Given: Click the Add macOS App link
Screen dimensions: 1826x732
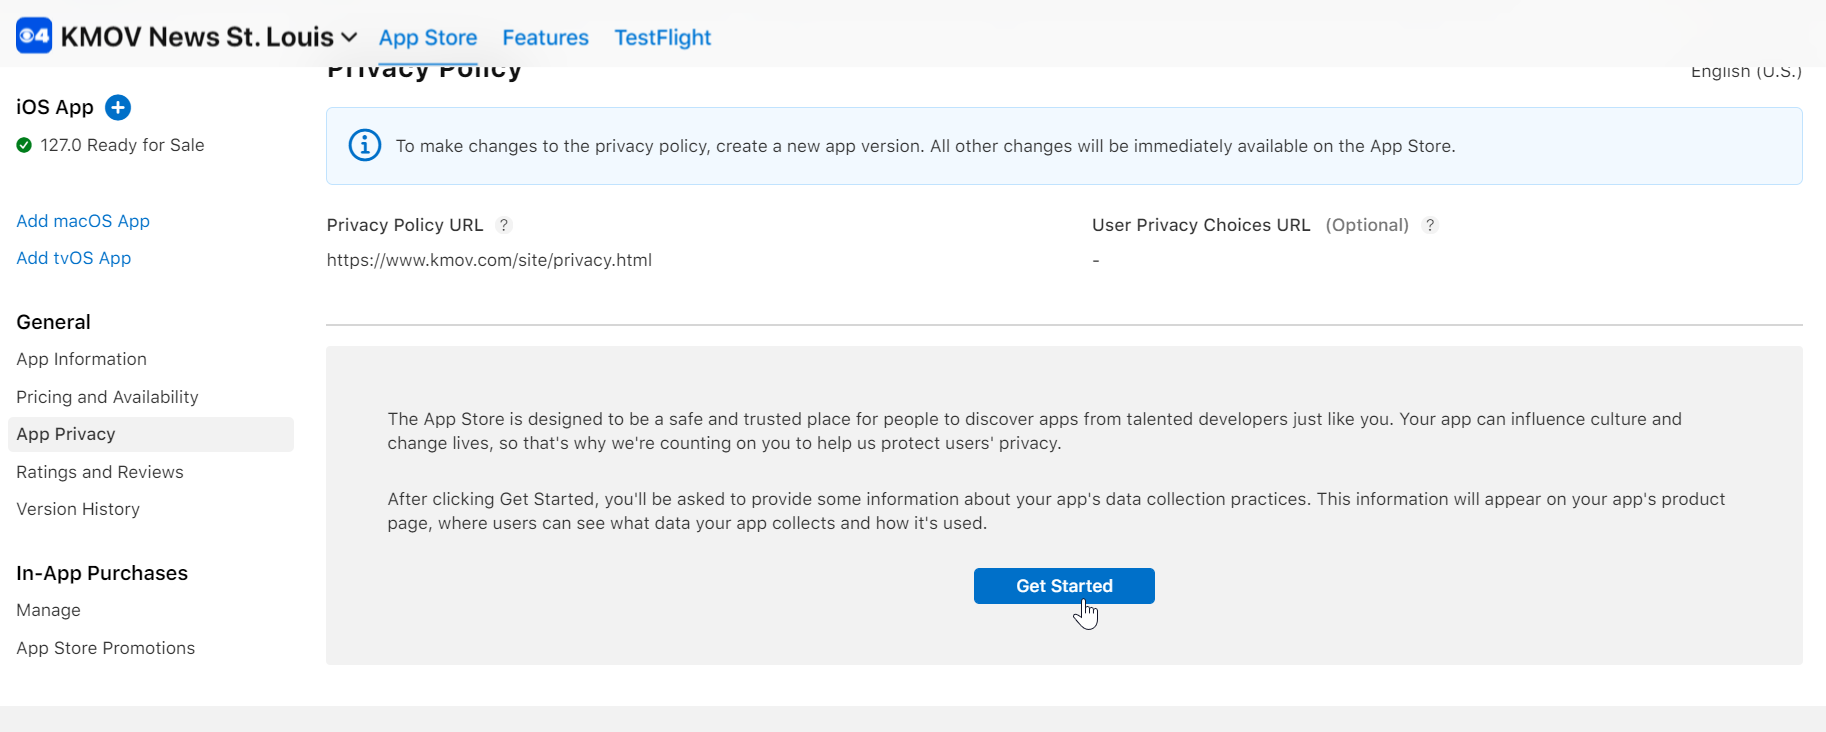Looking at the screenshot, I should [x=83, y=221].
